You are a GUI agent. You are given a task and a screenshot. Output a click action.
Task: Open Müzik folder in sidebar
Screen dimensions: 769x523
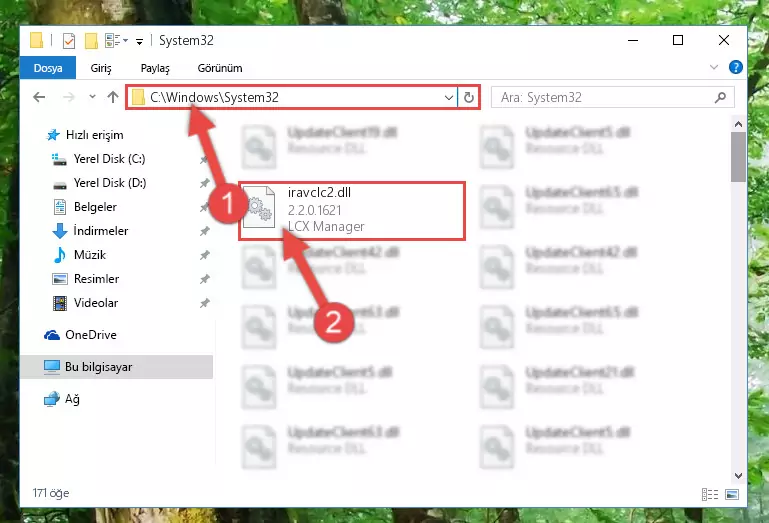[89, 255]
